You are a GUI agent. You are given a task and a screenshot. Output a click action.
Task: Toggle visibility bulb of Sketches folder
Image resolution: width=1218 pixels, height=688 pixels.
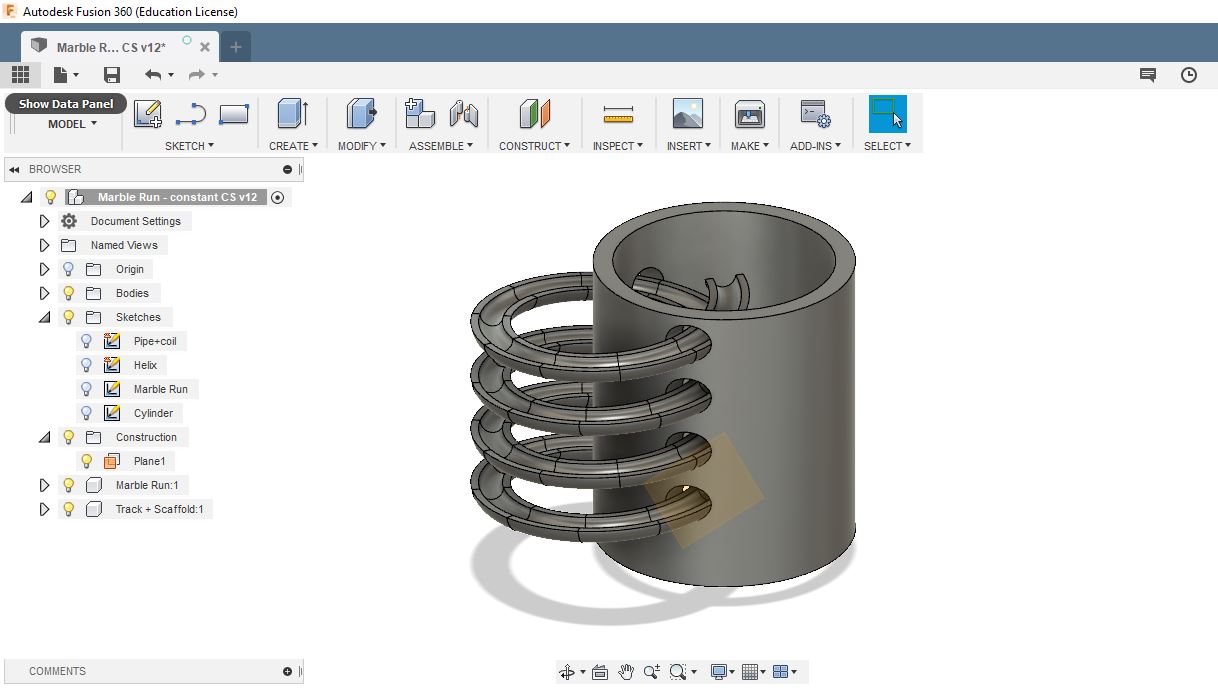coord(68,317)
